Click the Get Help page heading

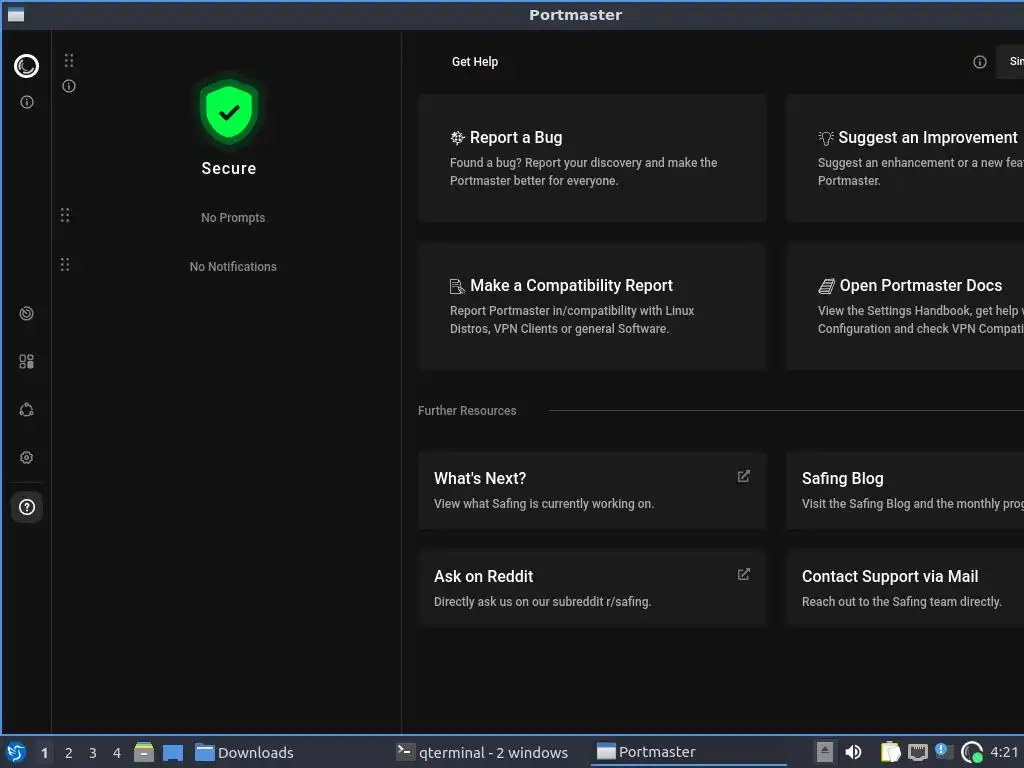pyautogui.click(x=475, y=62)
